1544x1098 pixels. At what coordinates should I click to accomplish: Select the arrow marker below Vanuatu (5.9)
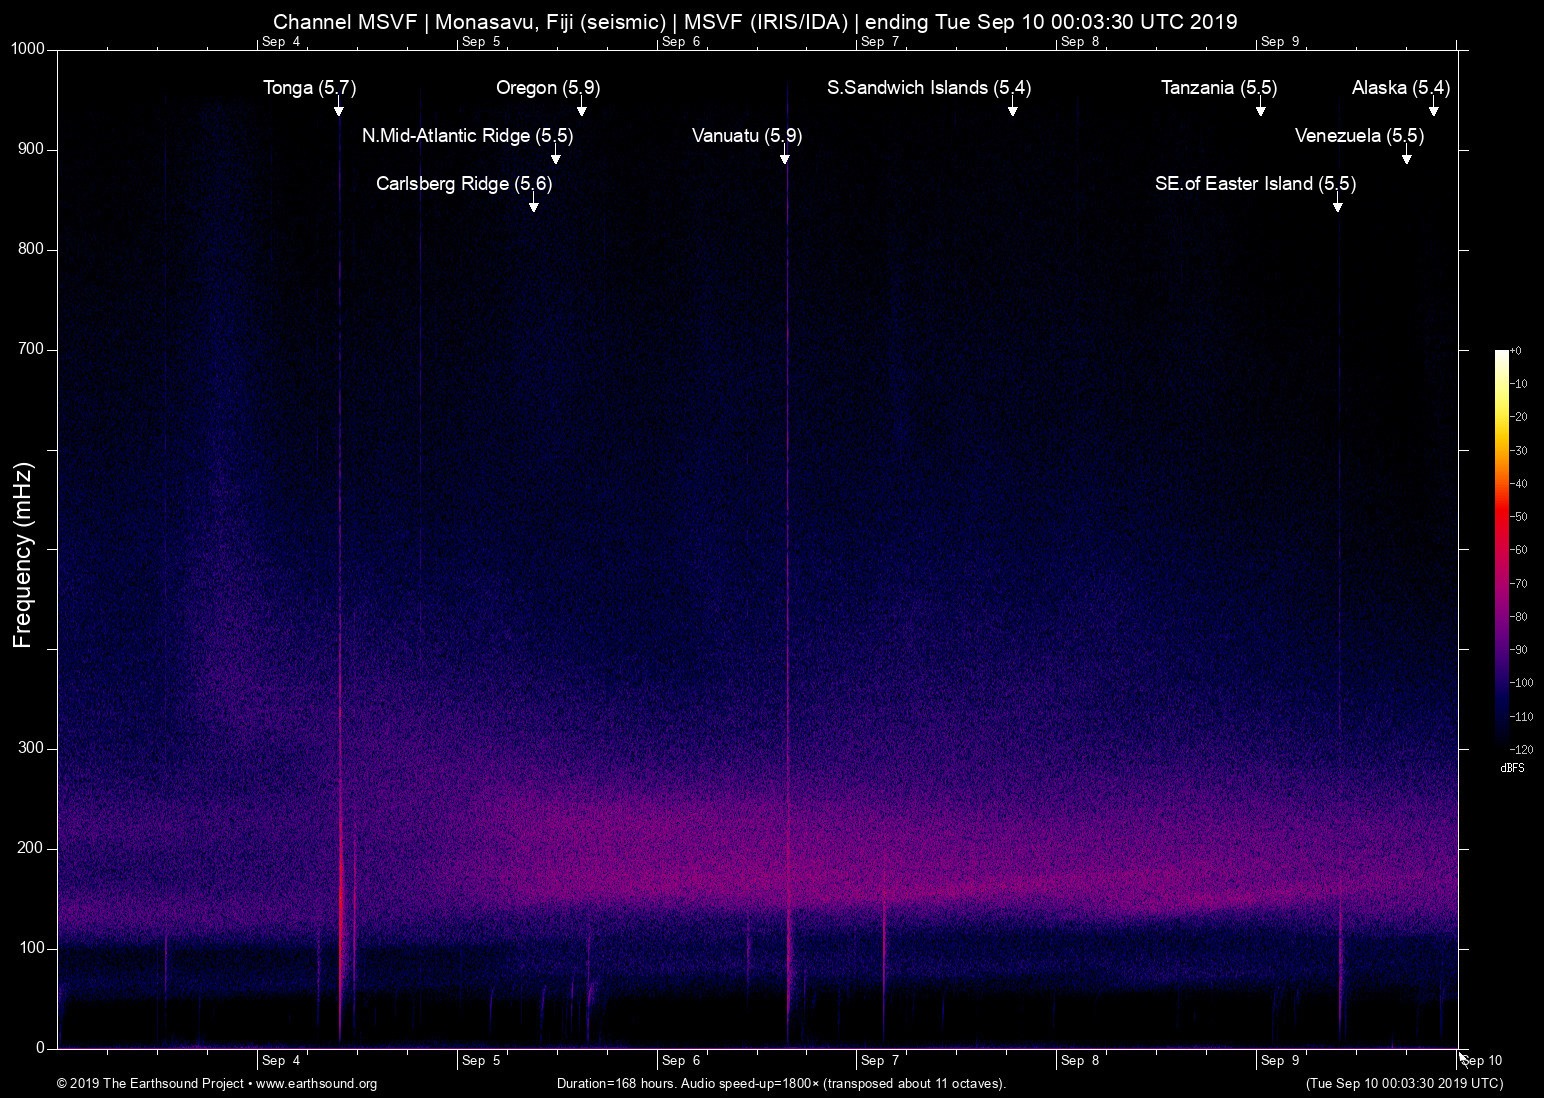[785, 155]
